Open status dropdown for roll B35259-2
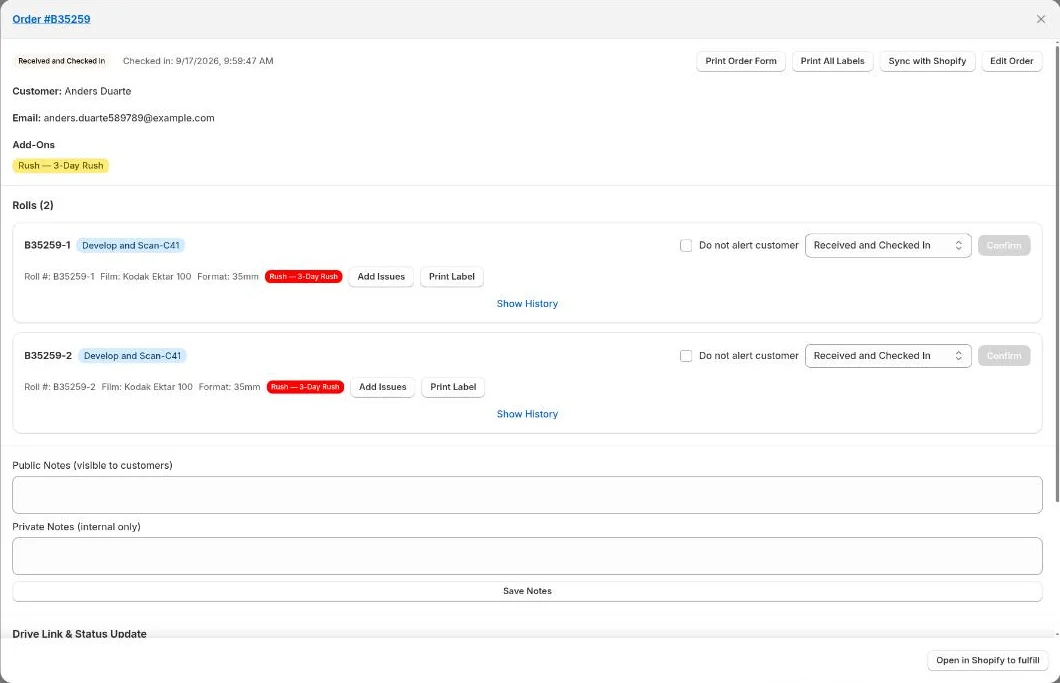Viewport: 1060px width, 683px height. (x=888, y=356)
